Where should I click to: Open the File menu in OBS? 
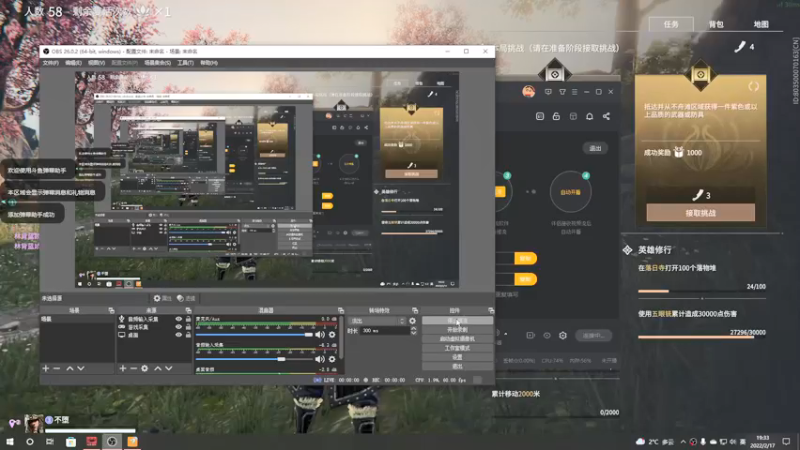[51, 63]
